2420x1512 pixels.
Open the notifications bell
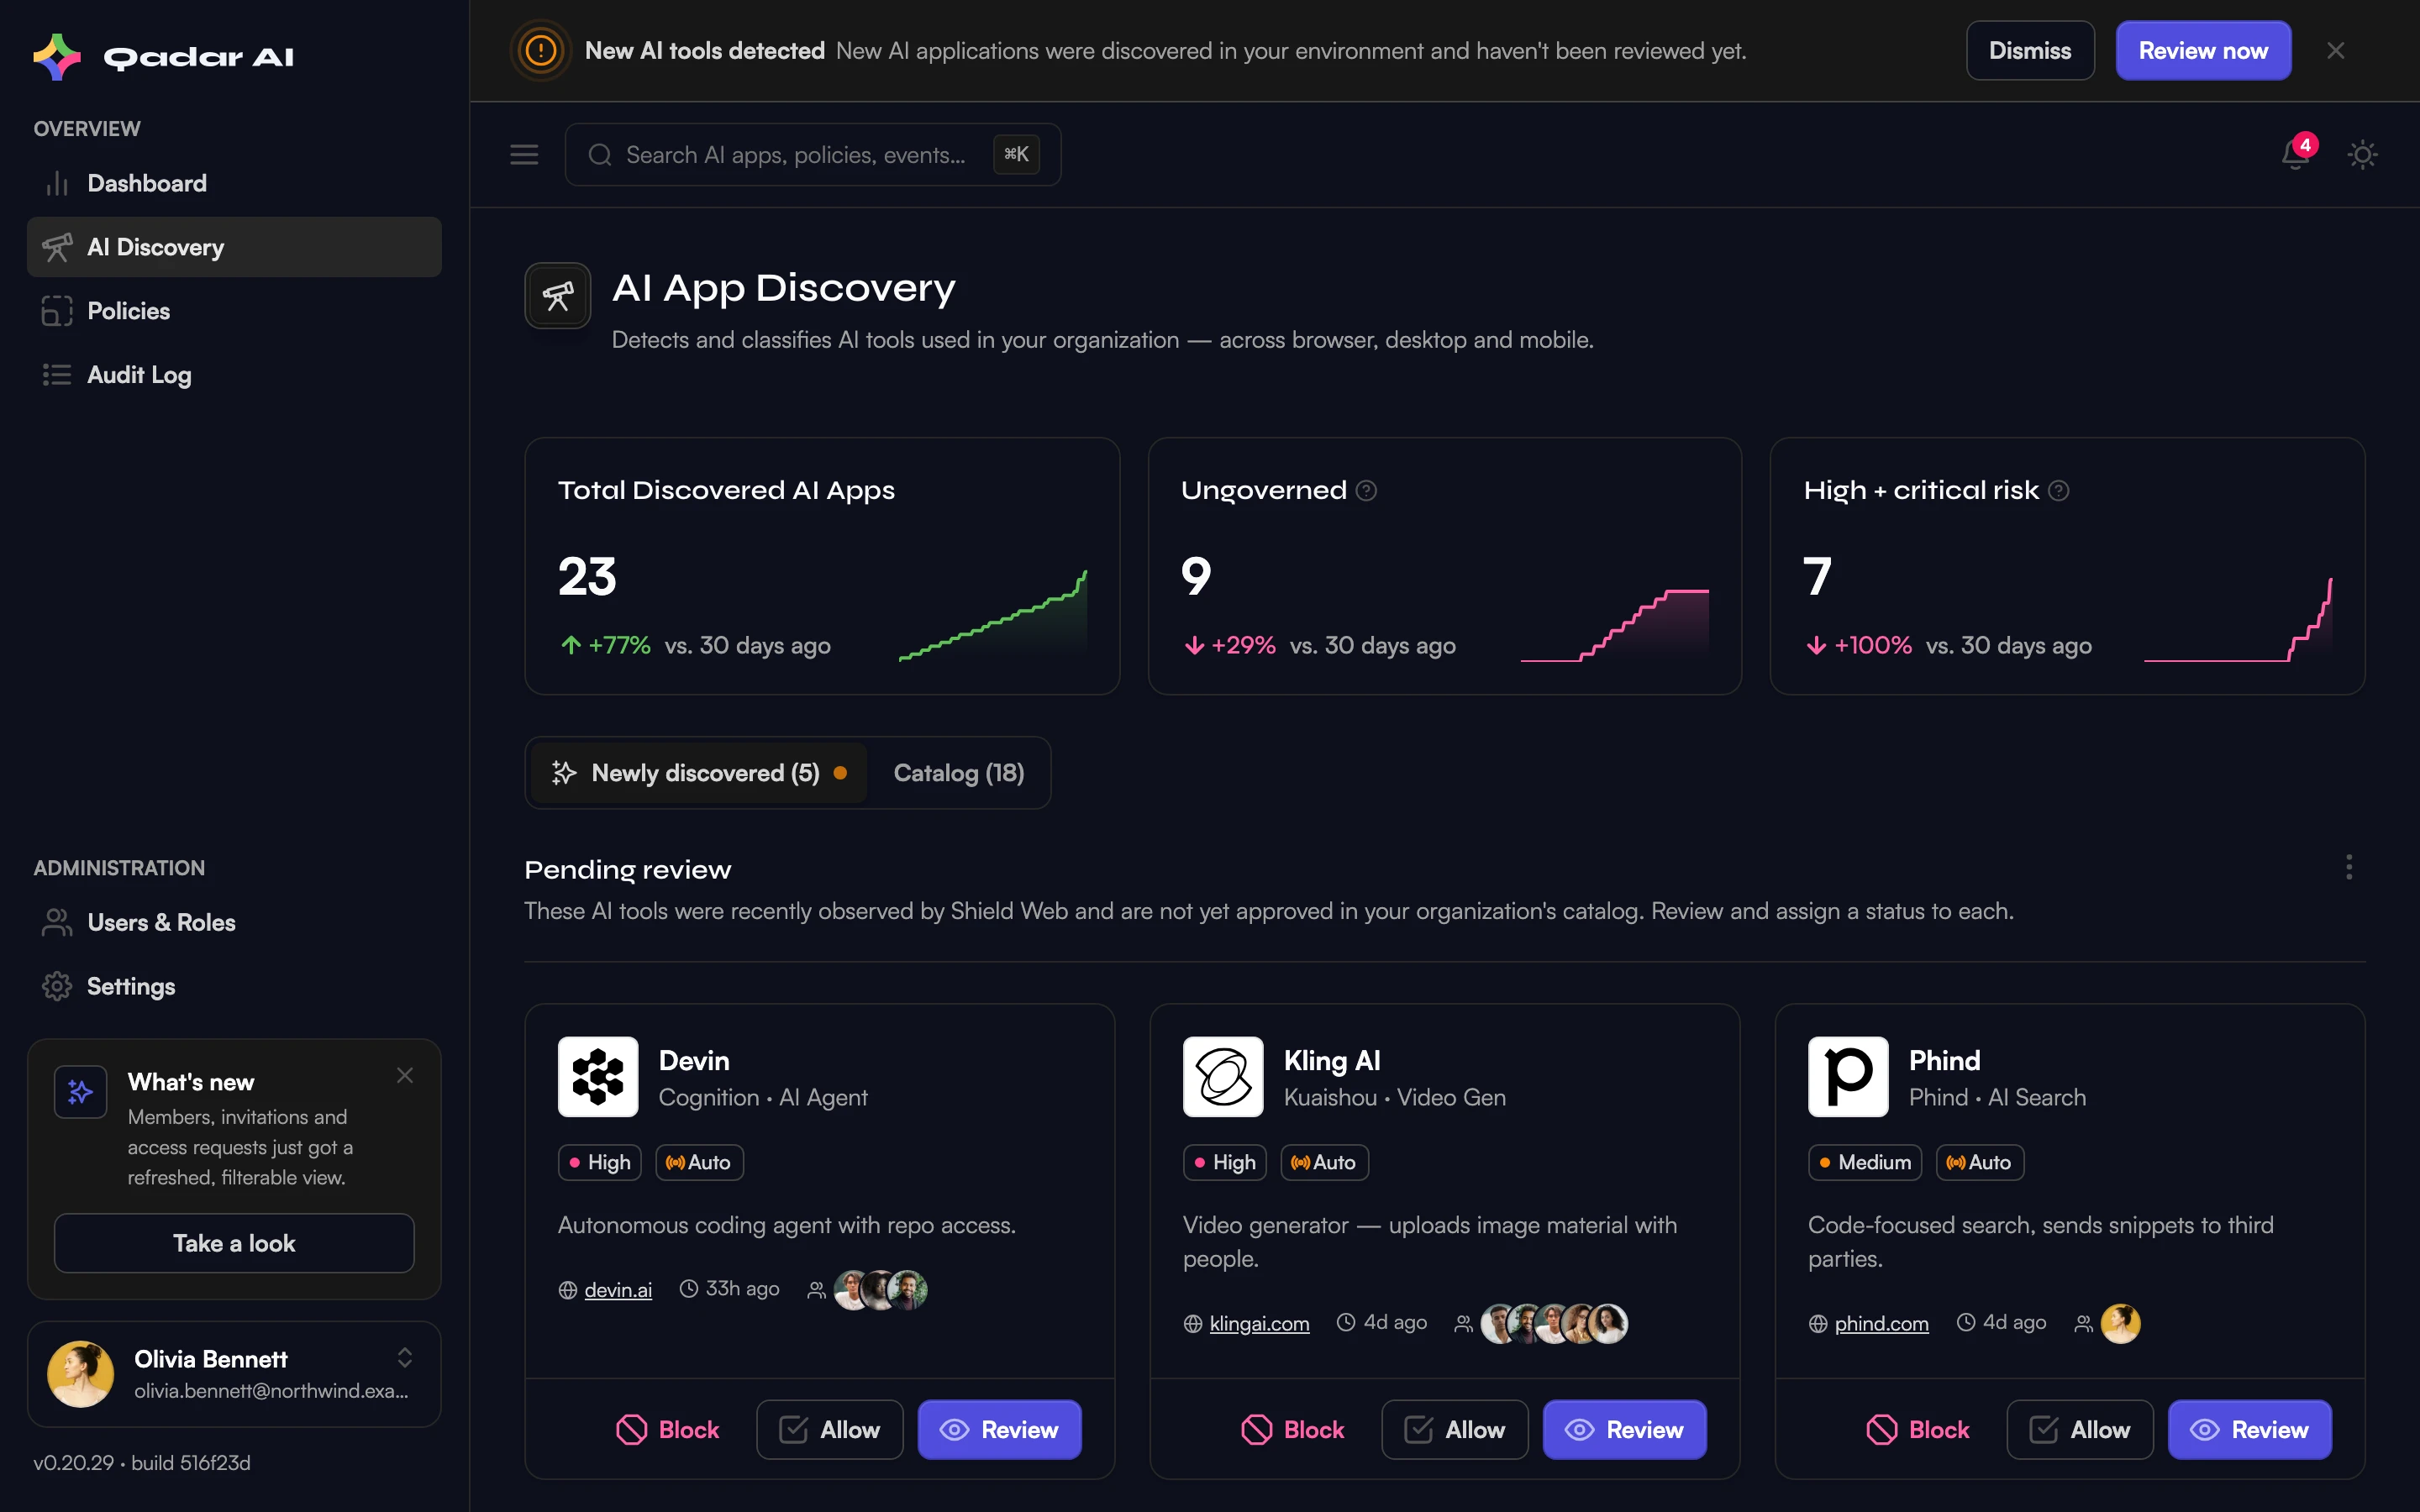[2295, 155]
